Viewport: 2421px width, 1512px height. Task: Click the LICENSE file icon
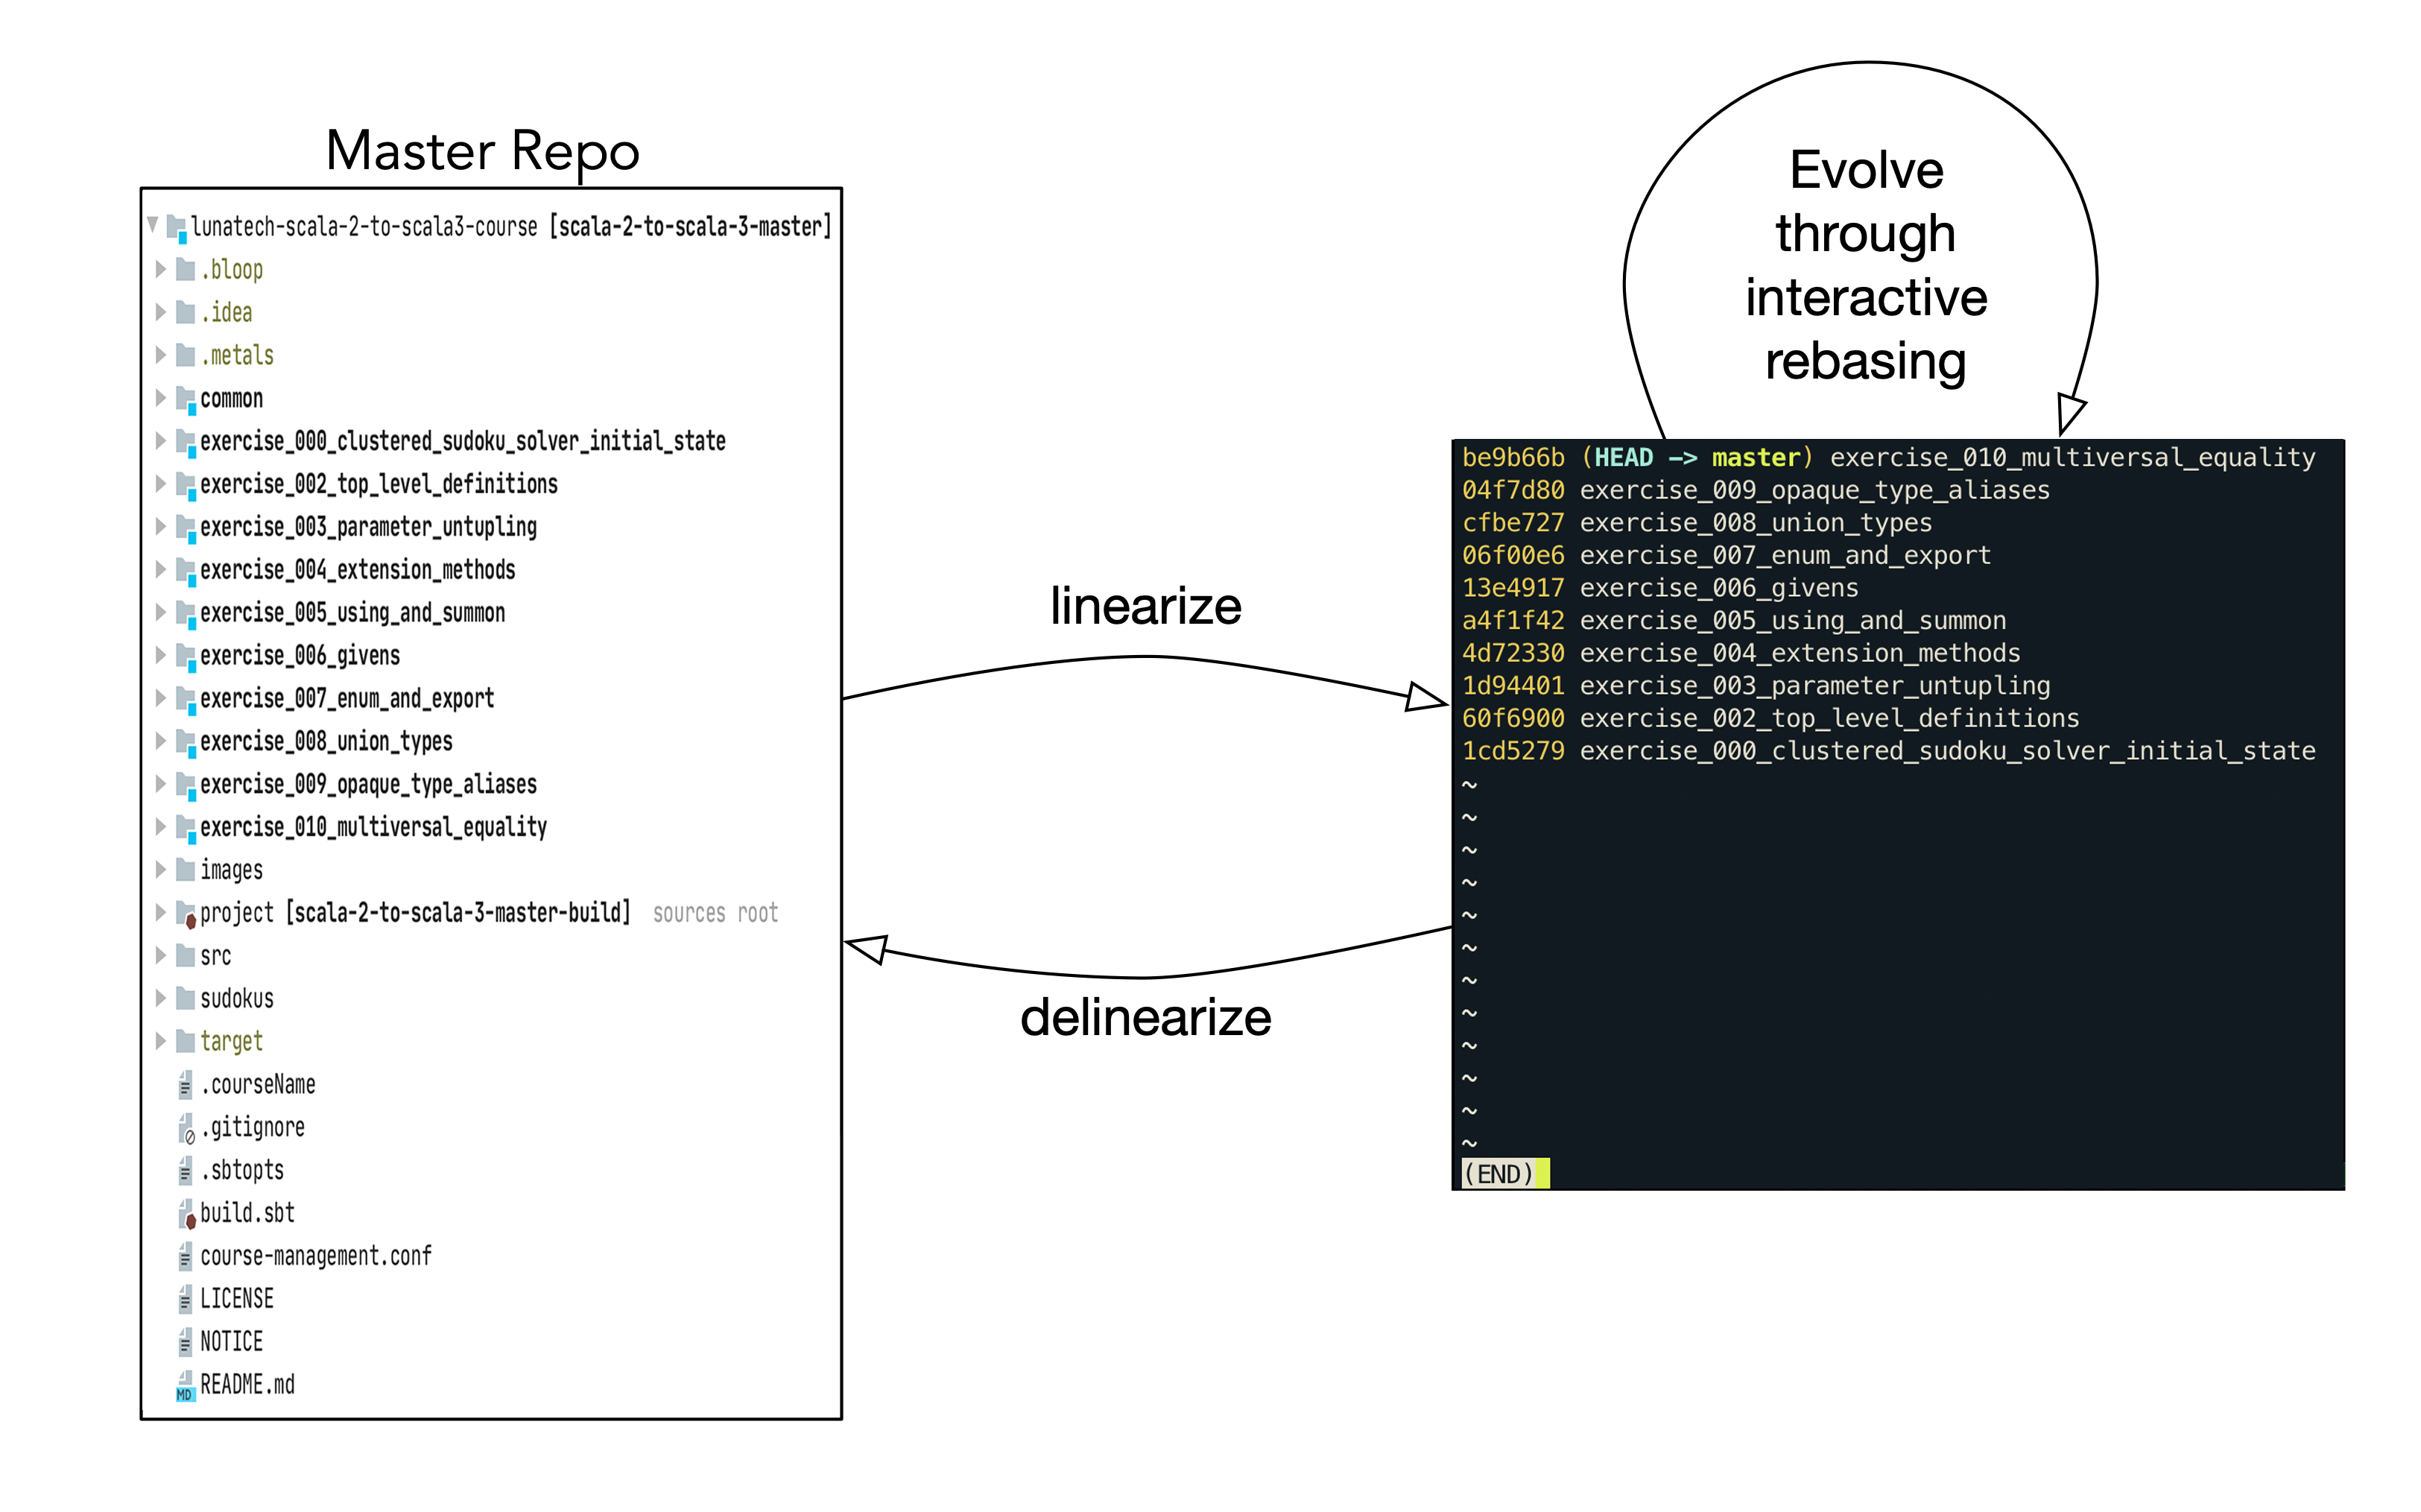pyautogui.click(x=185, y=1299)
